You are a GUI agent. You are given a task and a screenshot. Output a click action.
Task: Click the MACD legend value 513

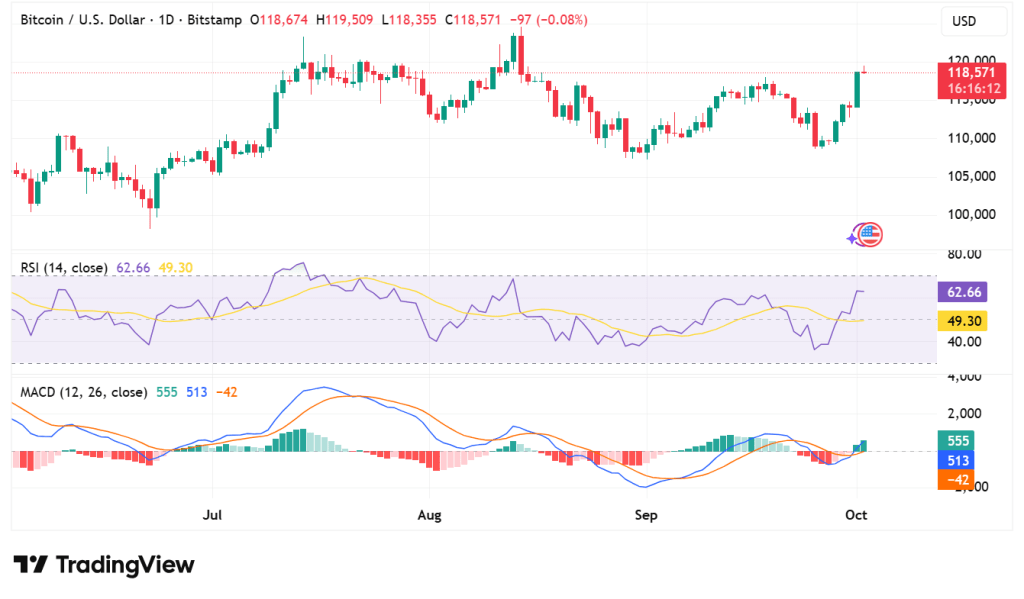(197, 392)
